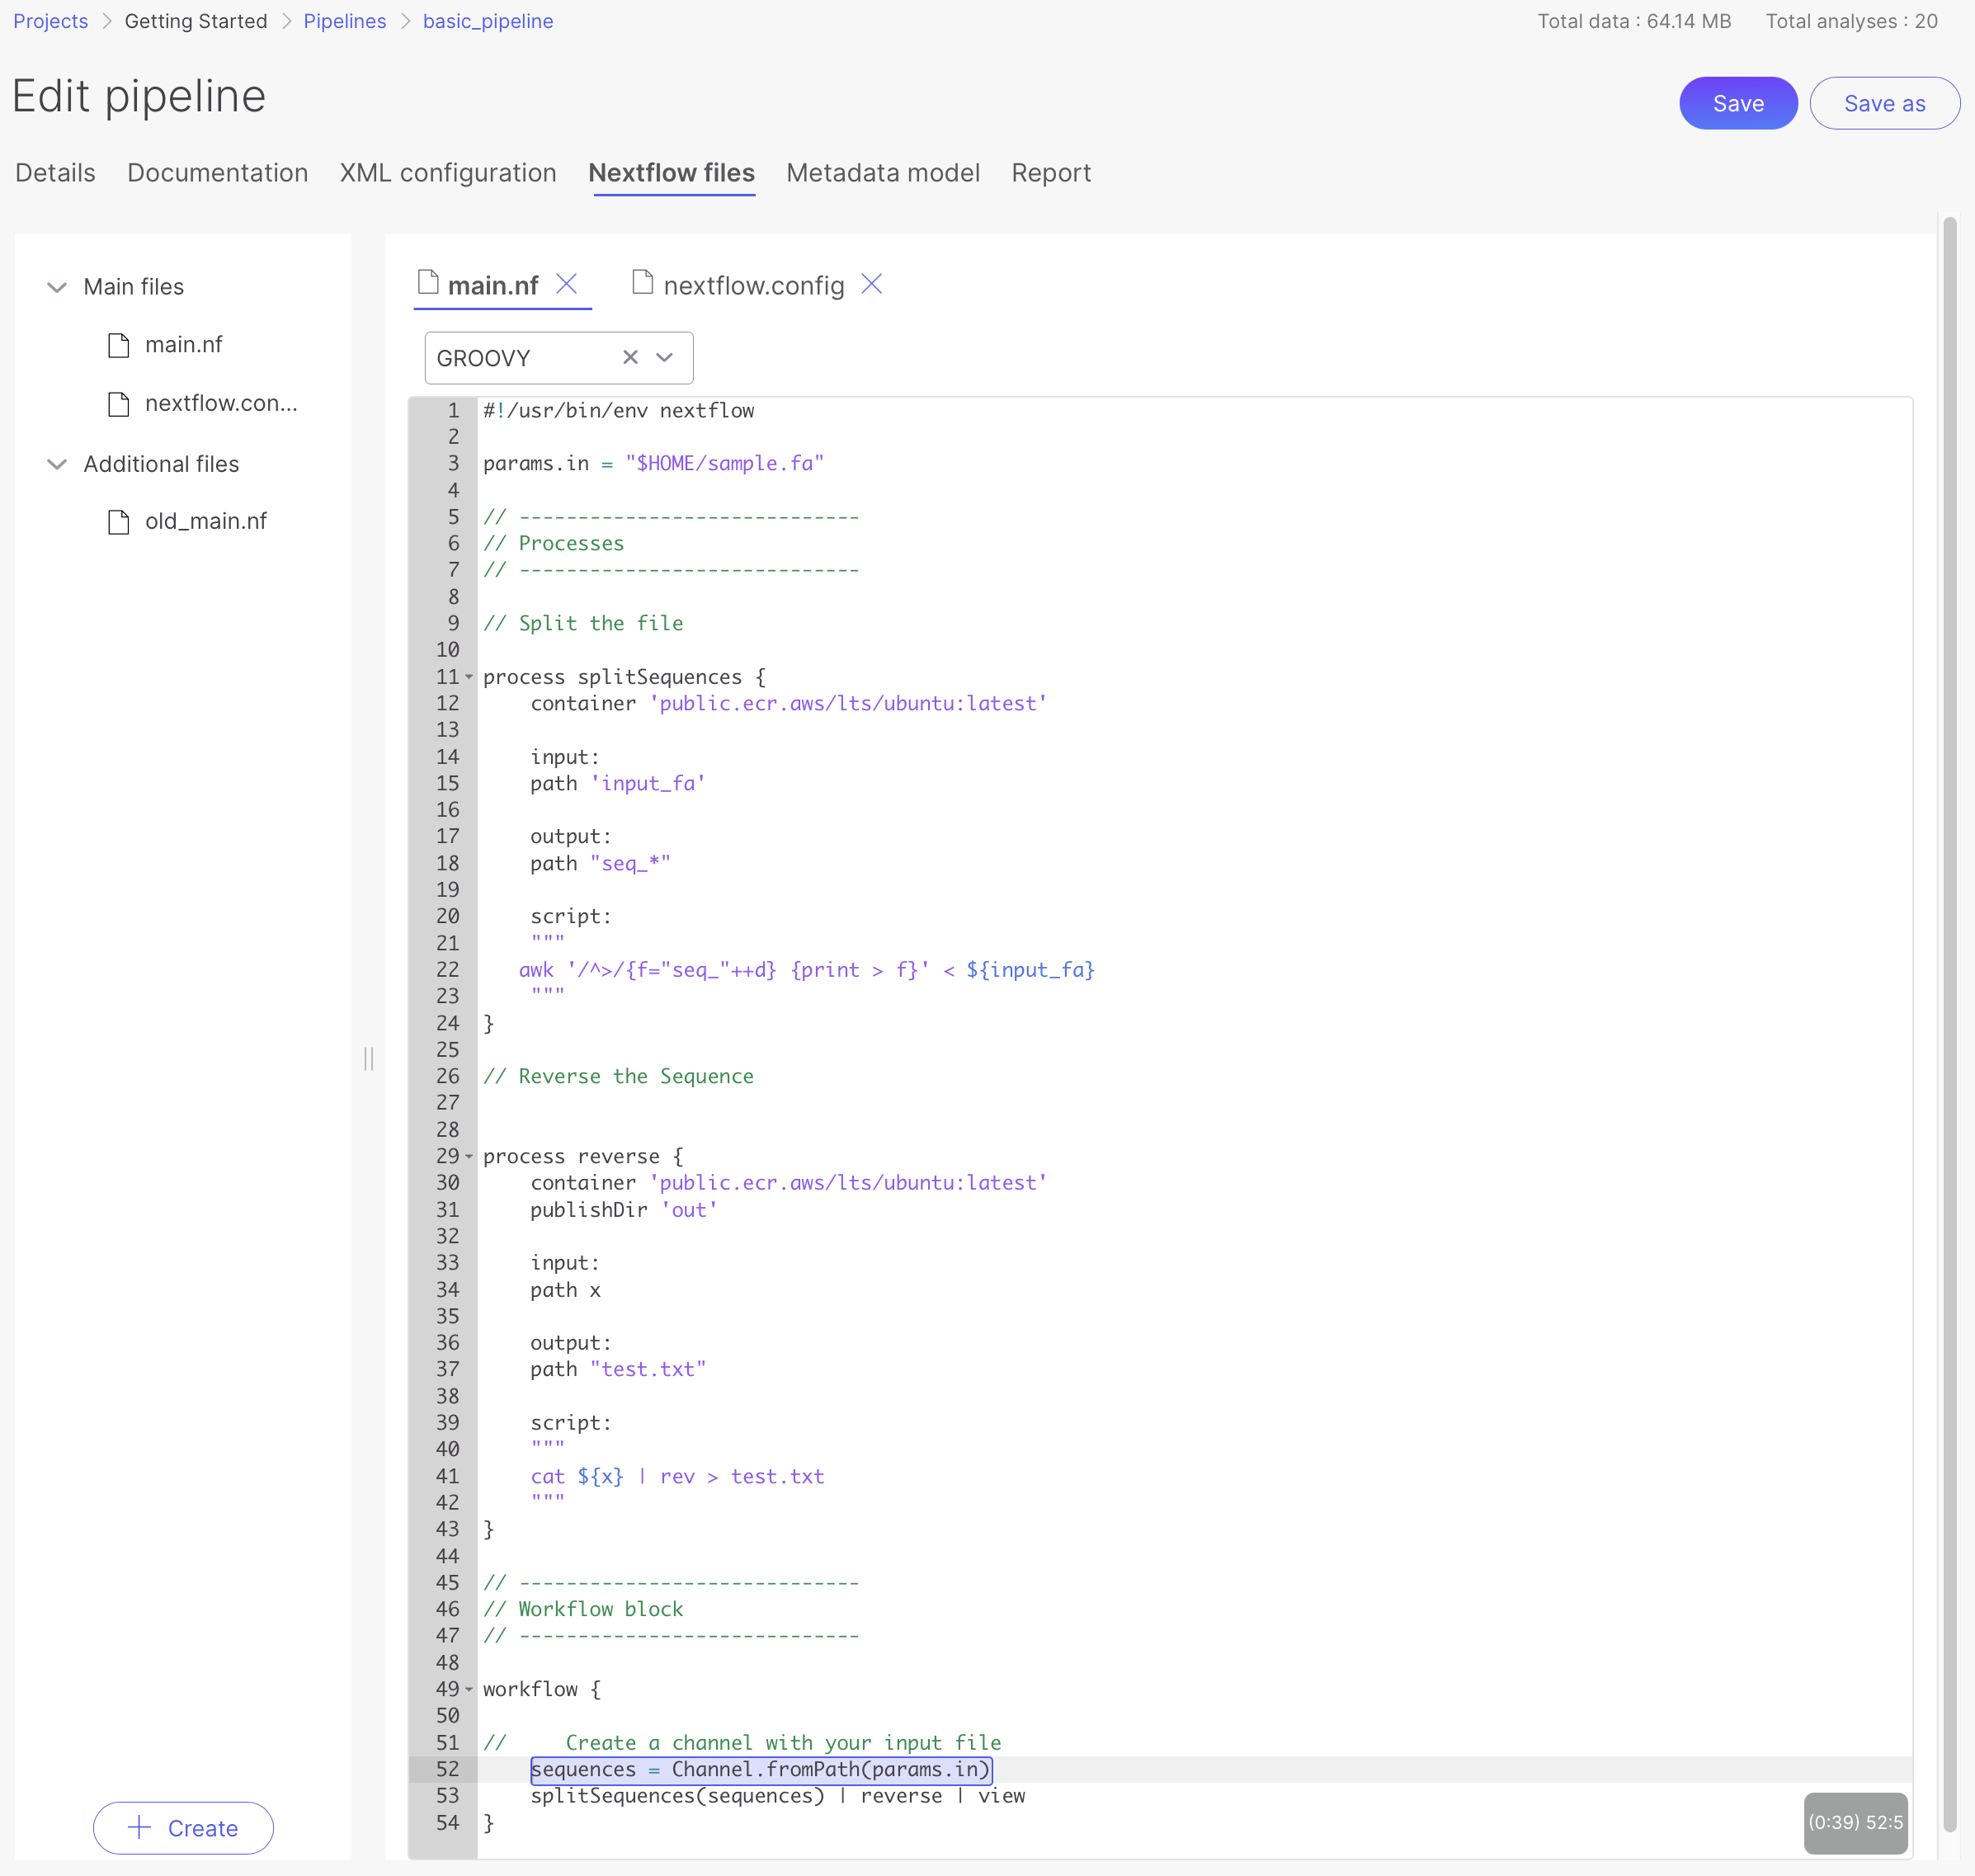The height and width of the screenshot is (1876, 1975).
Task: Open the language dropdown arrow
Action: 664,357
